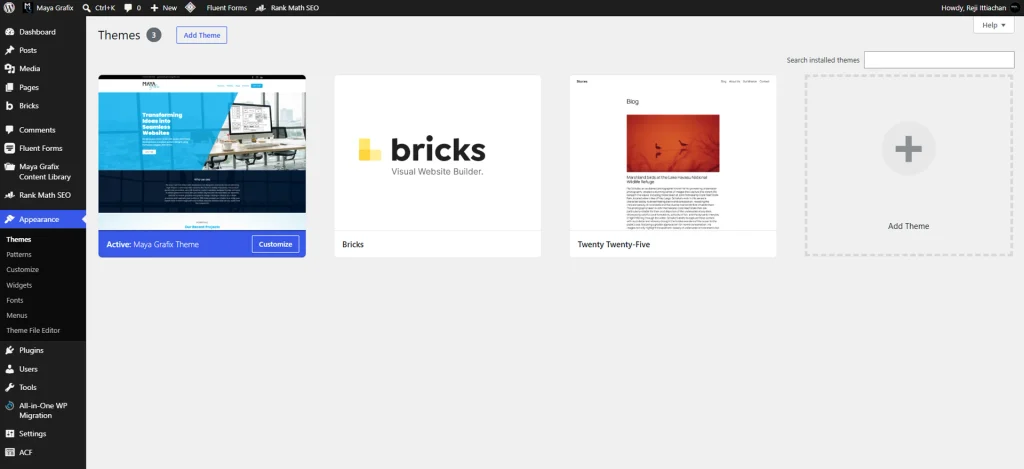Click the Posts pushpin icon in sidebar
Viewport: 1024px width, 469px height.
point(10,50)
